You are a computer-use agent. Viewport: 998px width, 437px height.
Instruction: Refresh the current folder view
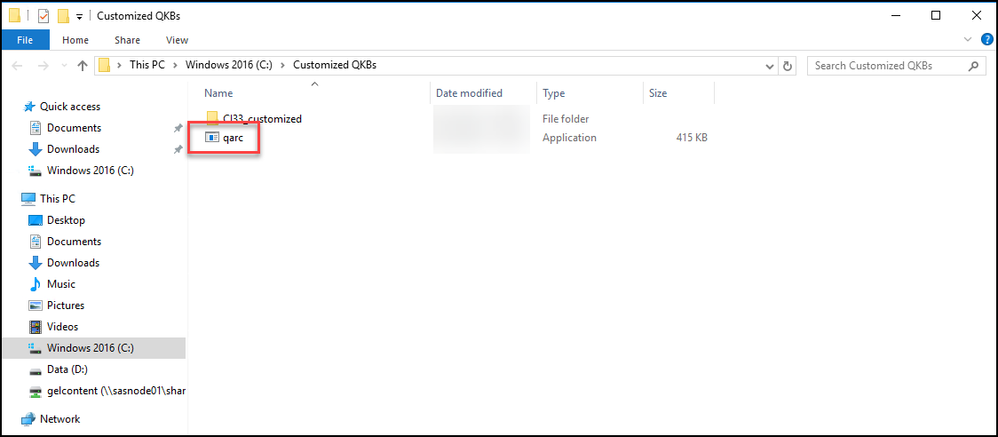tap(787, 66)
